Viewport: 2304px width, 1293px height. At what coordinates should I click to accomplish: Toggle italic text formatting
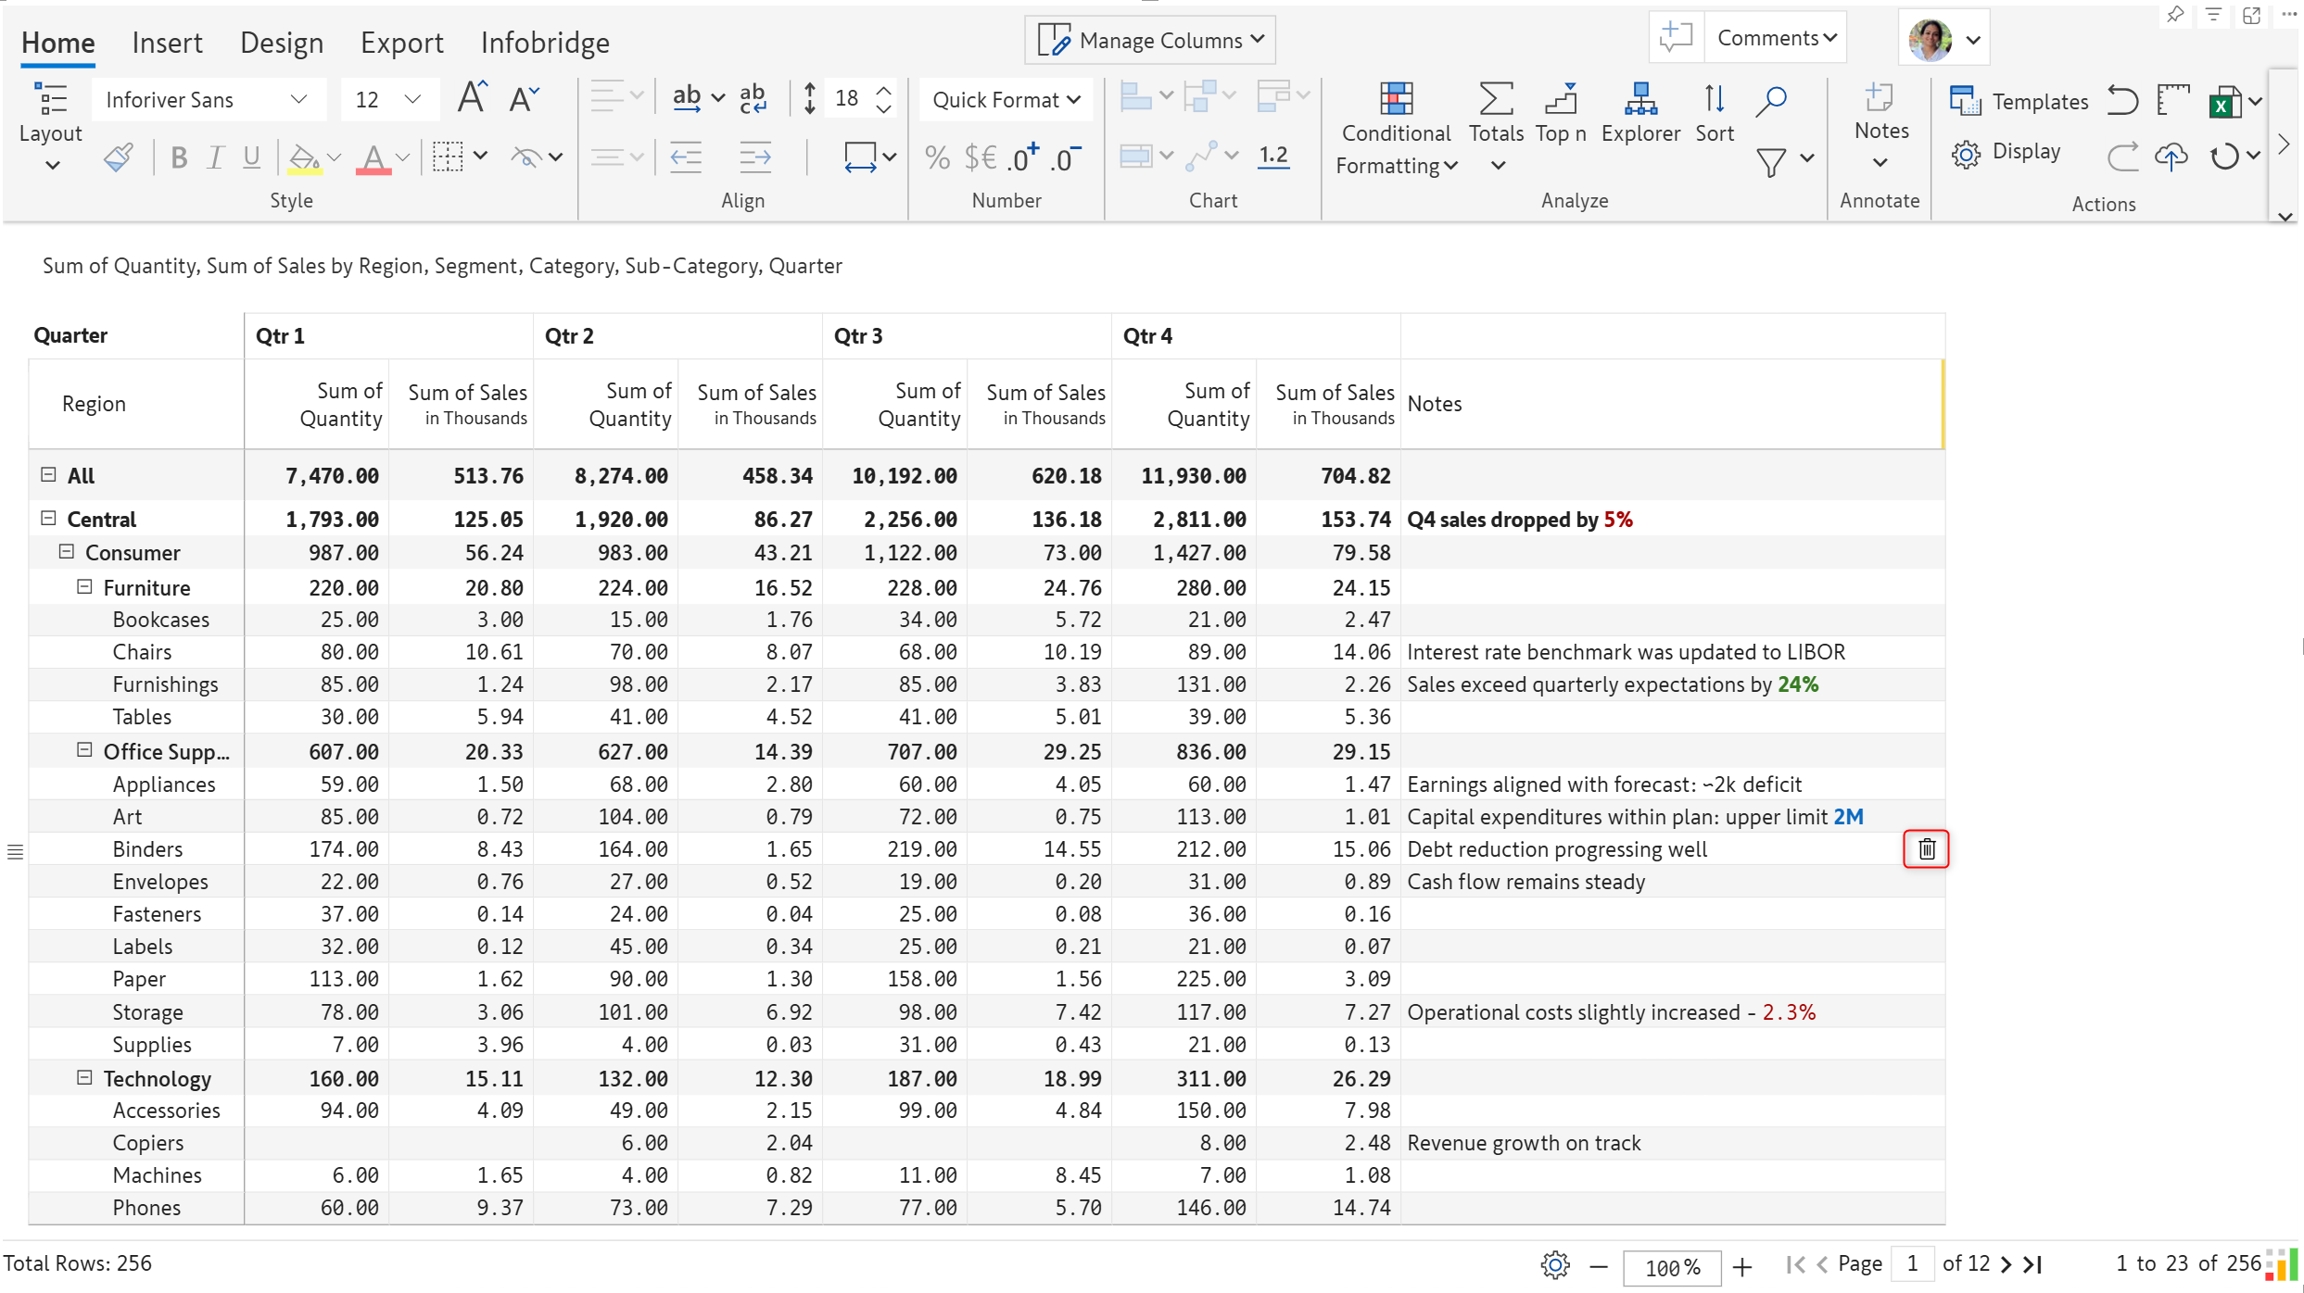[215, 158]
